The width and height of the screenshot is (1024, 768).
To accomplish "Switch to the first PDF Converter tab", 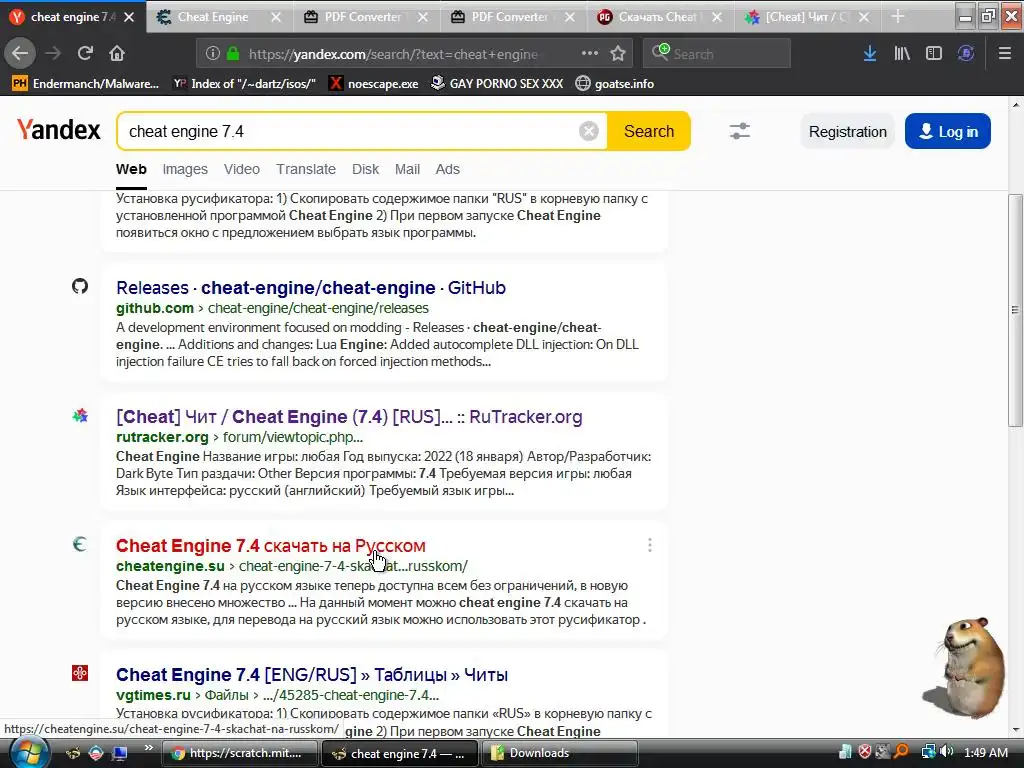I will tap(362, 17).
